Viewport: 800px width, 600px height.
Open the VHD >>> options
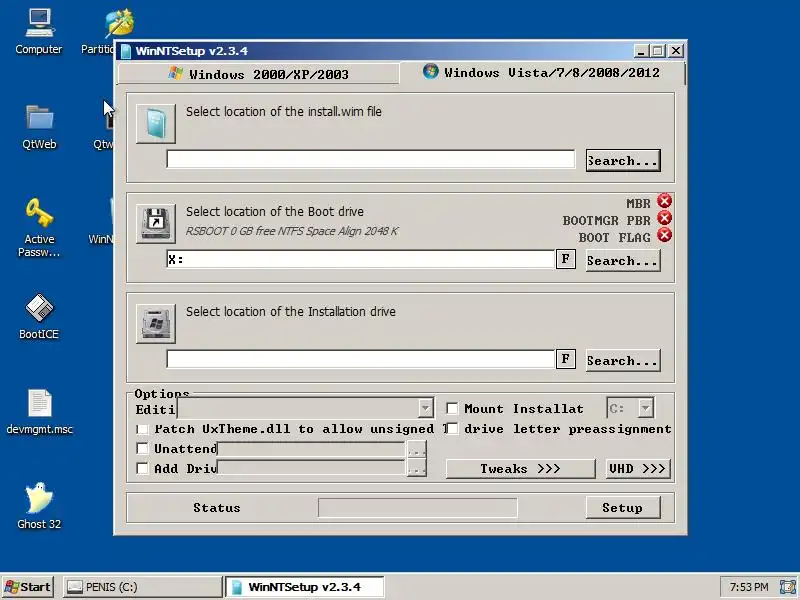click(x=638, y=469)
